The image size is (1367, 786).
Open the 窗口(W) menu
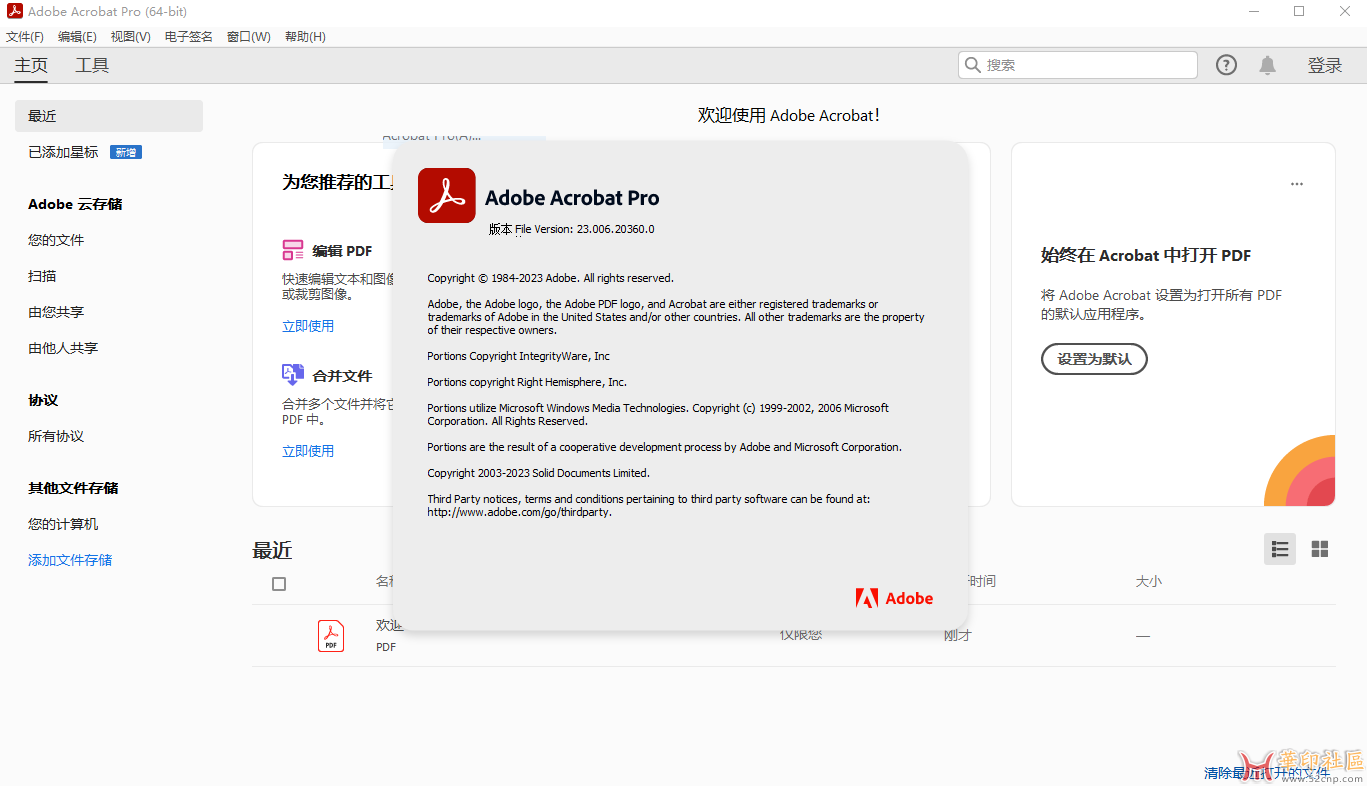(x=249, y=37)
